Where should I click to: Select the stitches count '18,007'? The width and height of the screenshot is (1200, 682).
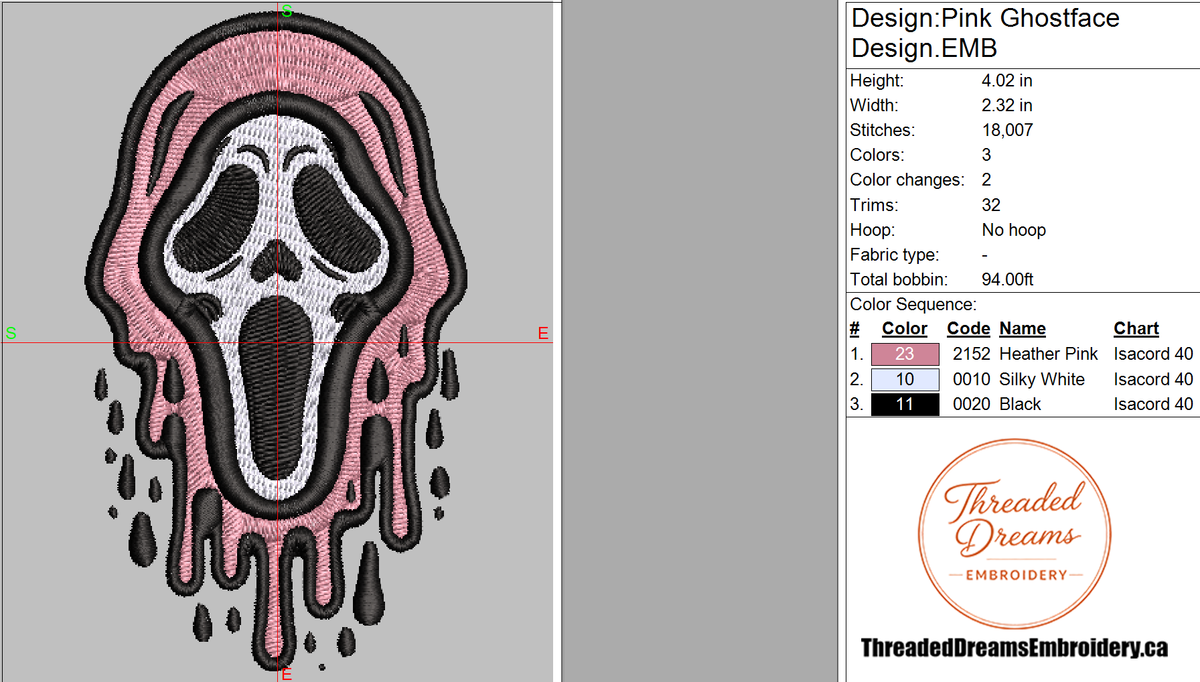(x=1007, y=130)
